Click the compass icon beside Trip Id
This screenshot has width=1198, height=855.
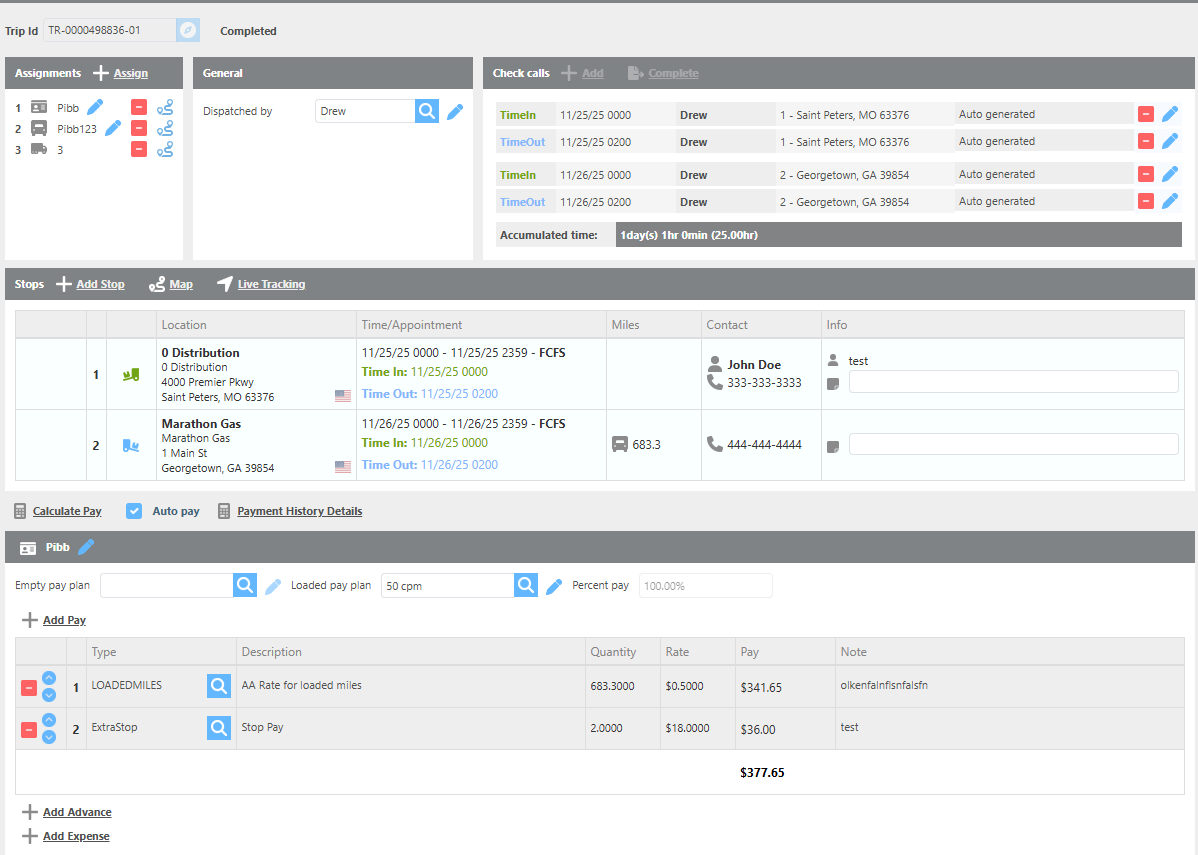click(188, 30)
